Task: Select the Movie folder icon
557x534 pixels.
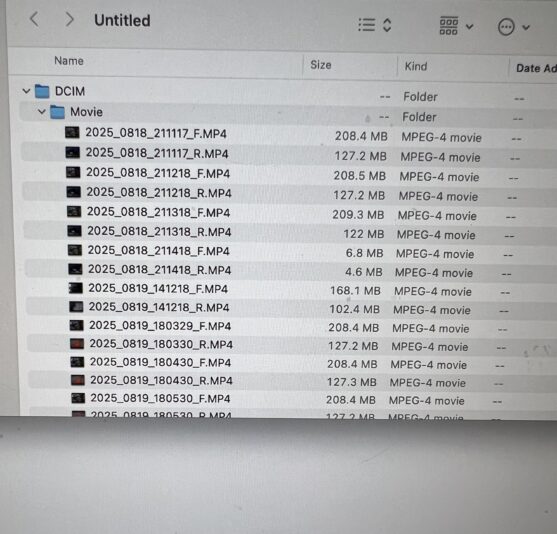Action: point(57,112)
